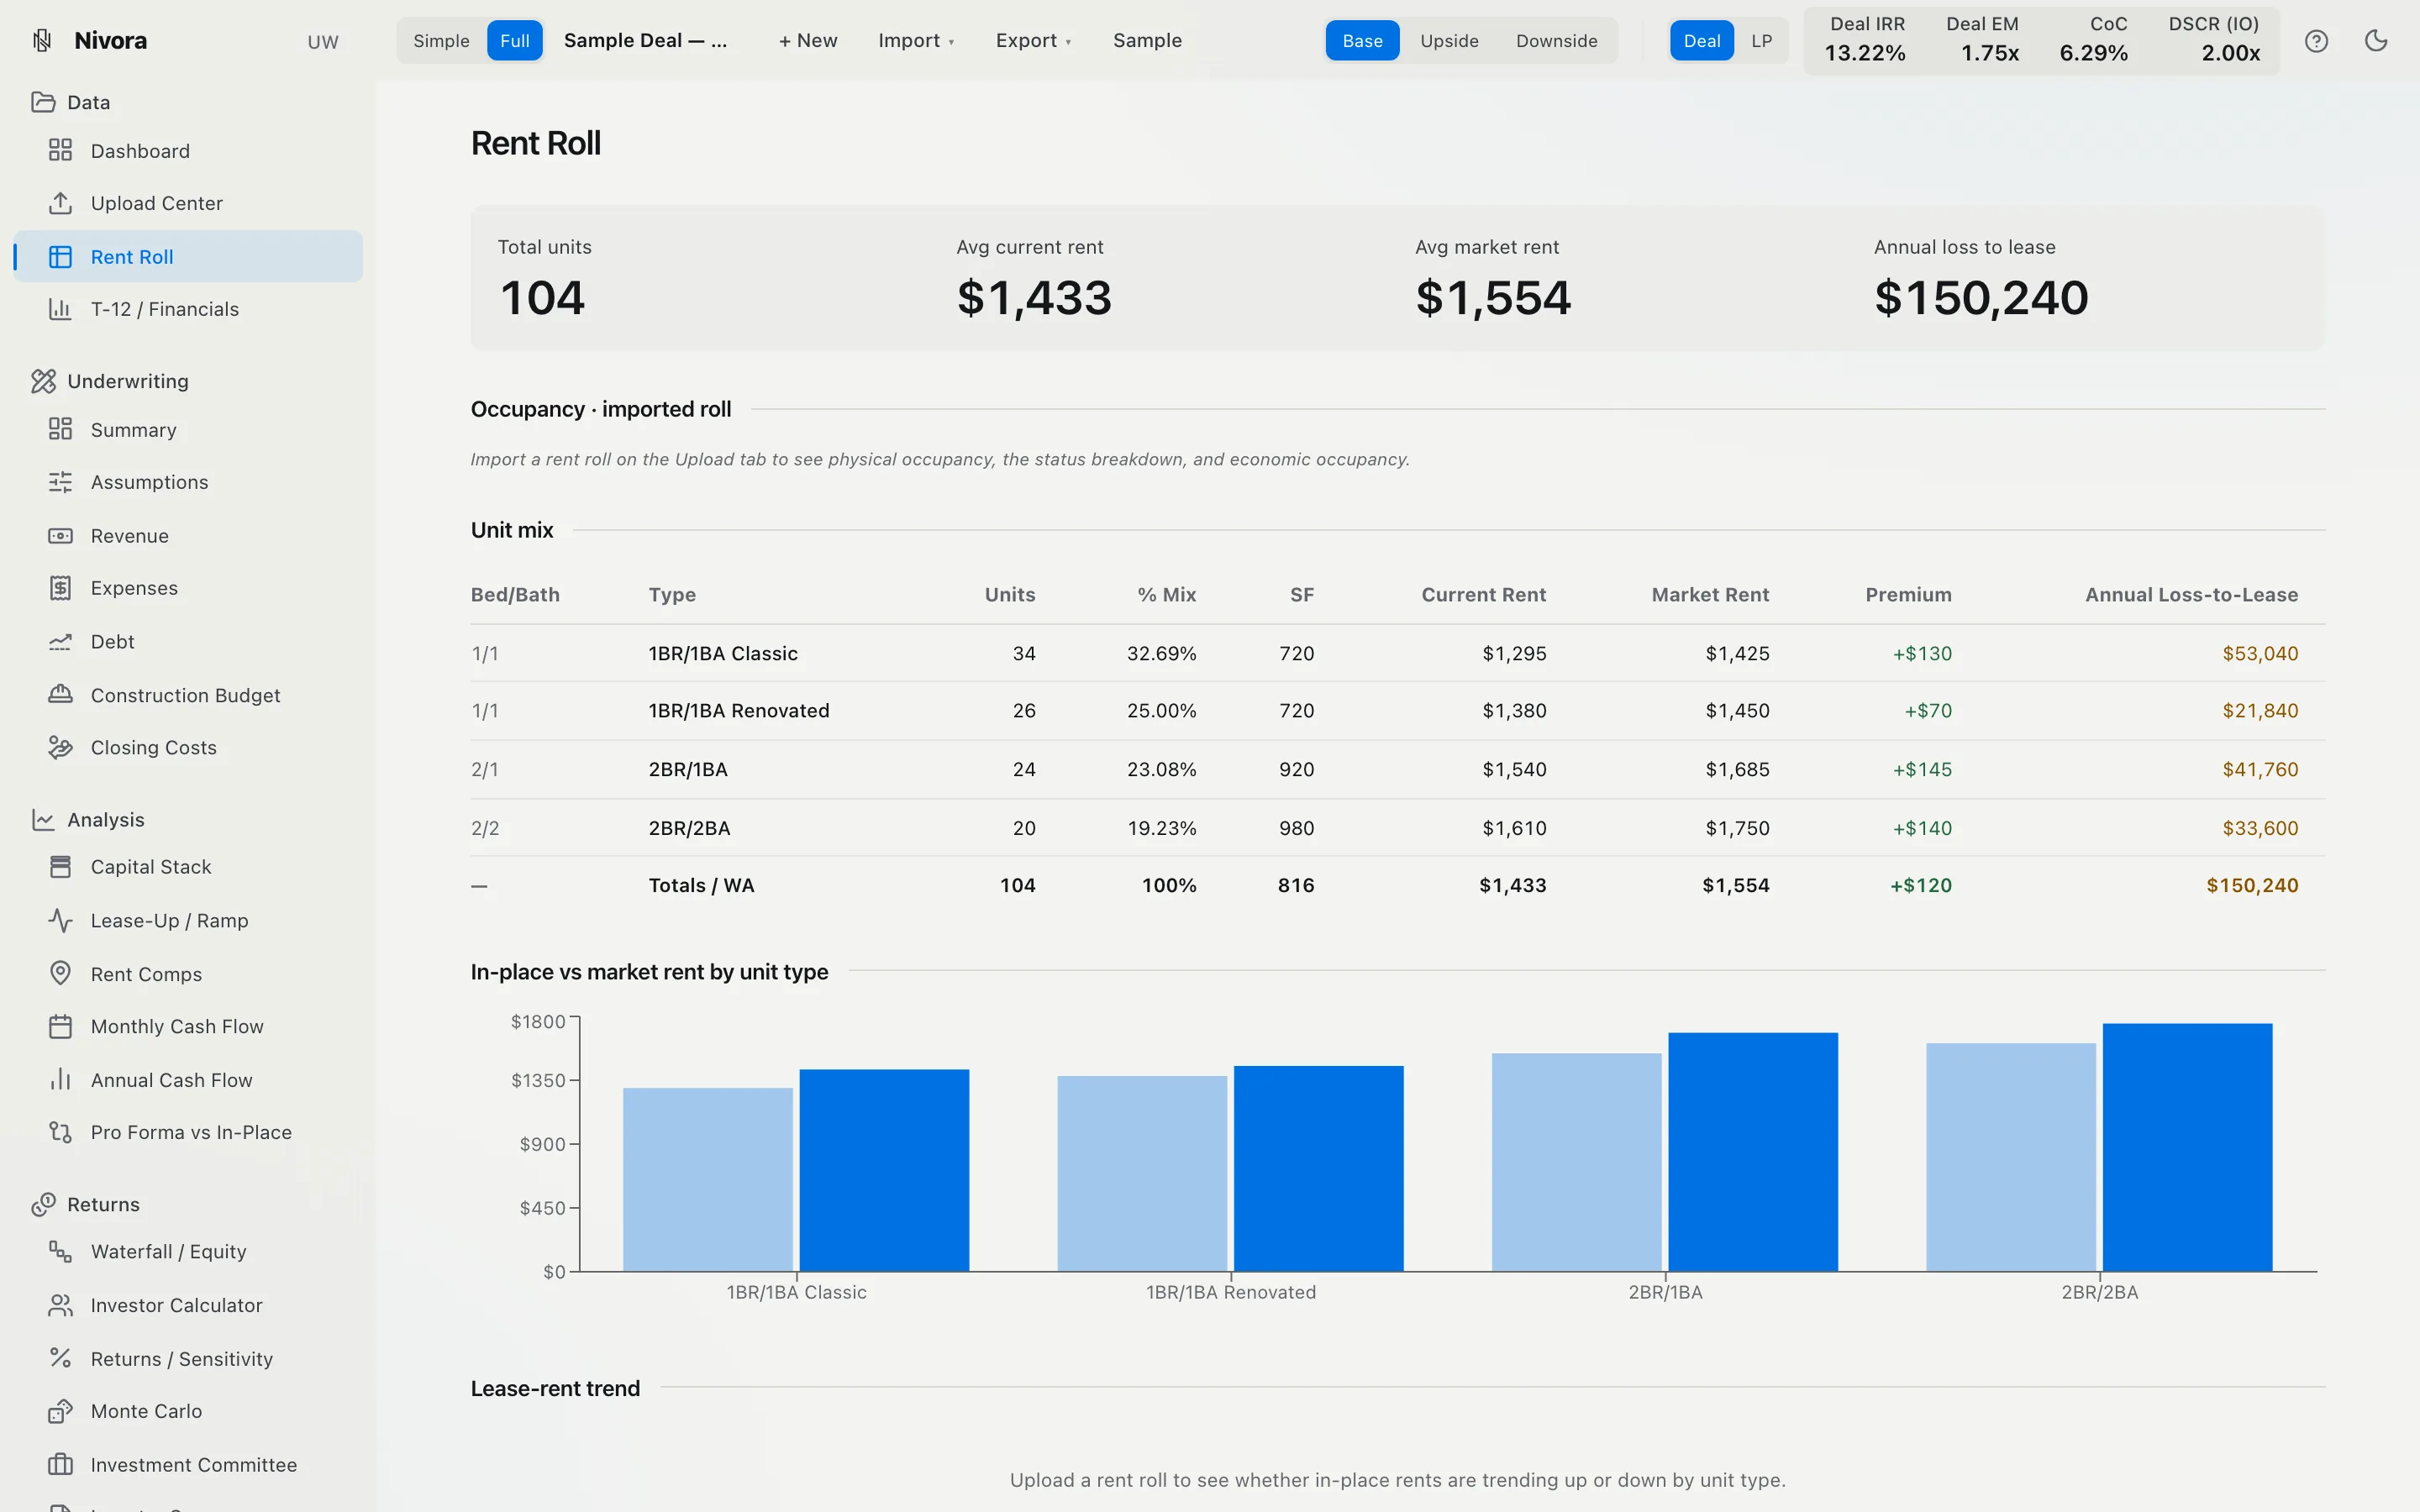
Task: Click the Revenue cash icon
Action: pos(60,536)
